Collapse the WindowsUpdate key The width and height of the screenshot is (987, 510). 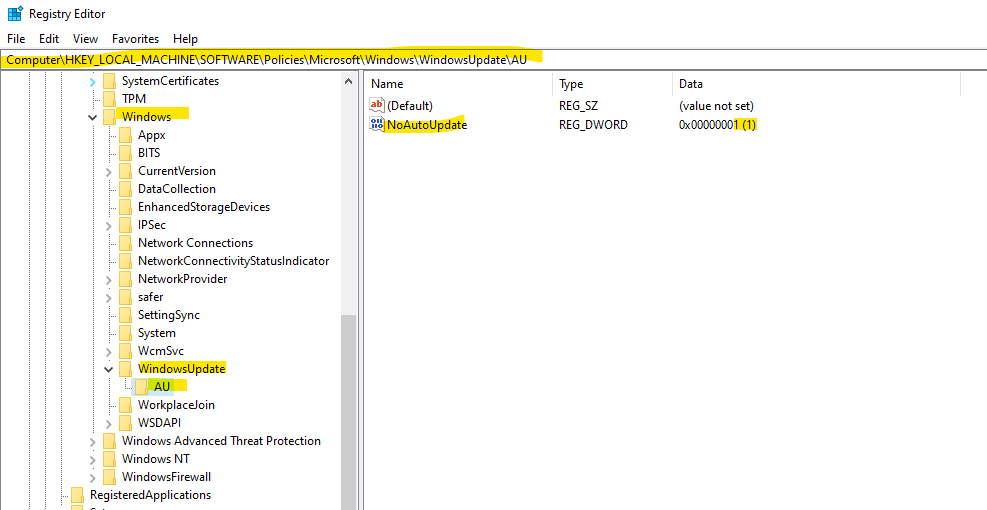coord(108,369)
